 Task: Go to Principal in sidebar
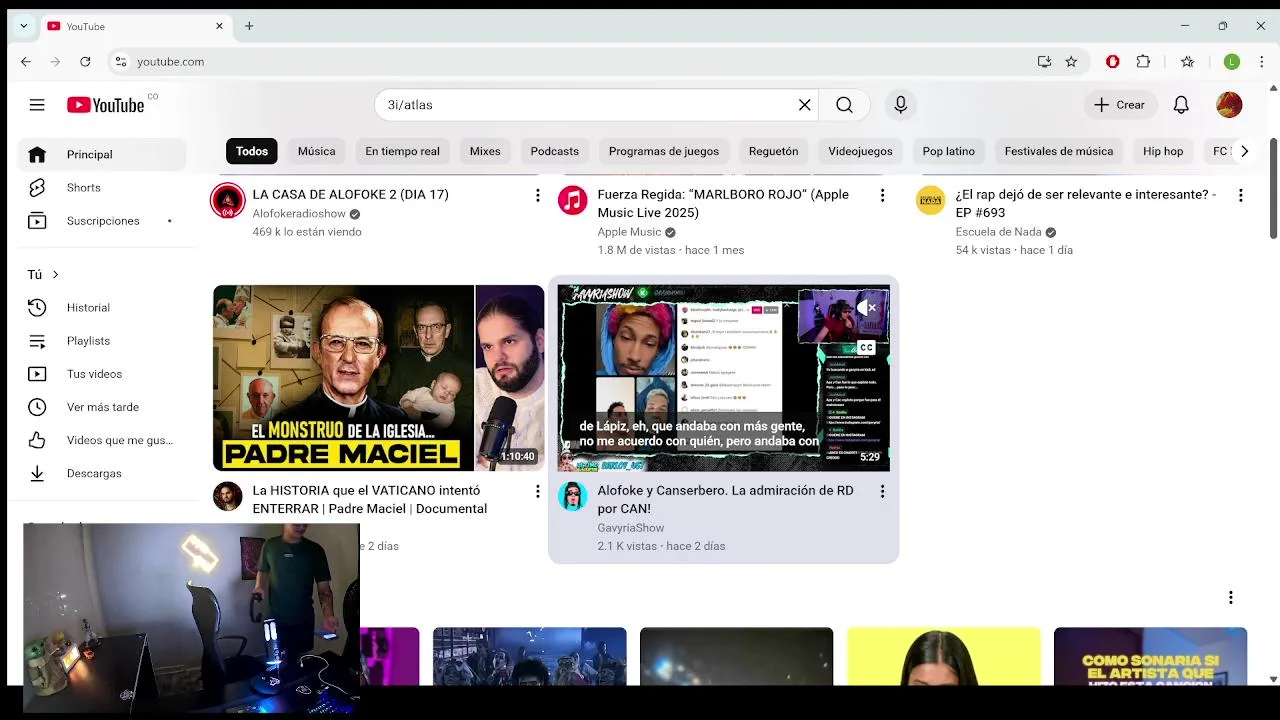[x=102, y=155]
